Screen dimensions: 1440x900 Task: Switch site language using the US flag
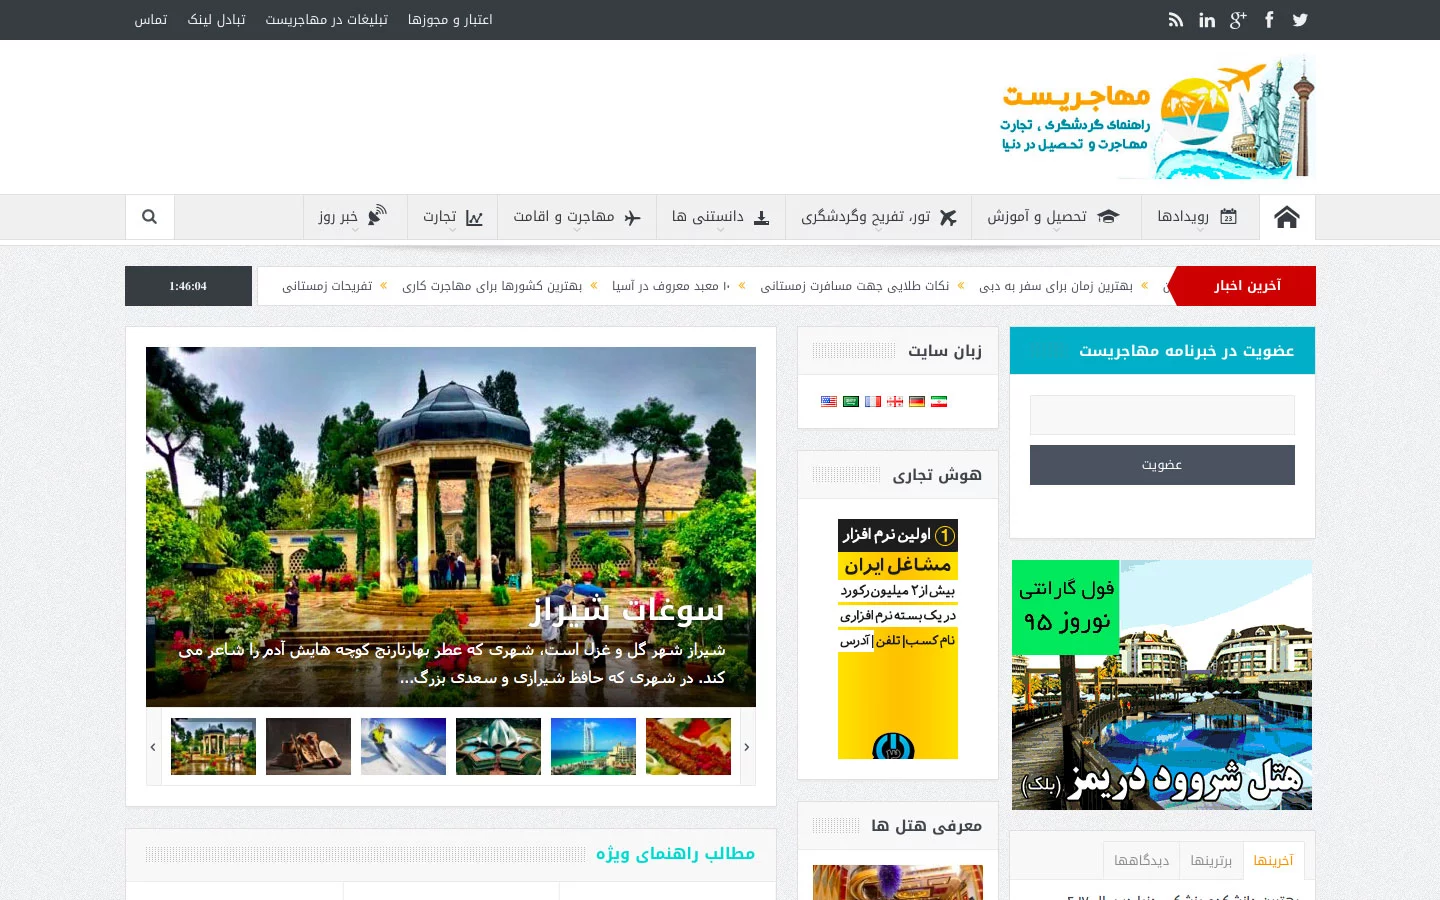[x=828, y=401]
